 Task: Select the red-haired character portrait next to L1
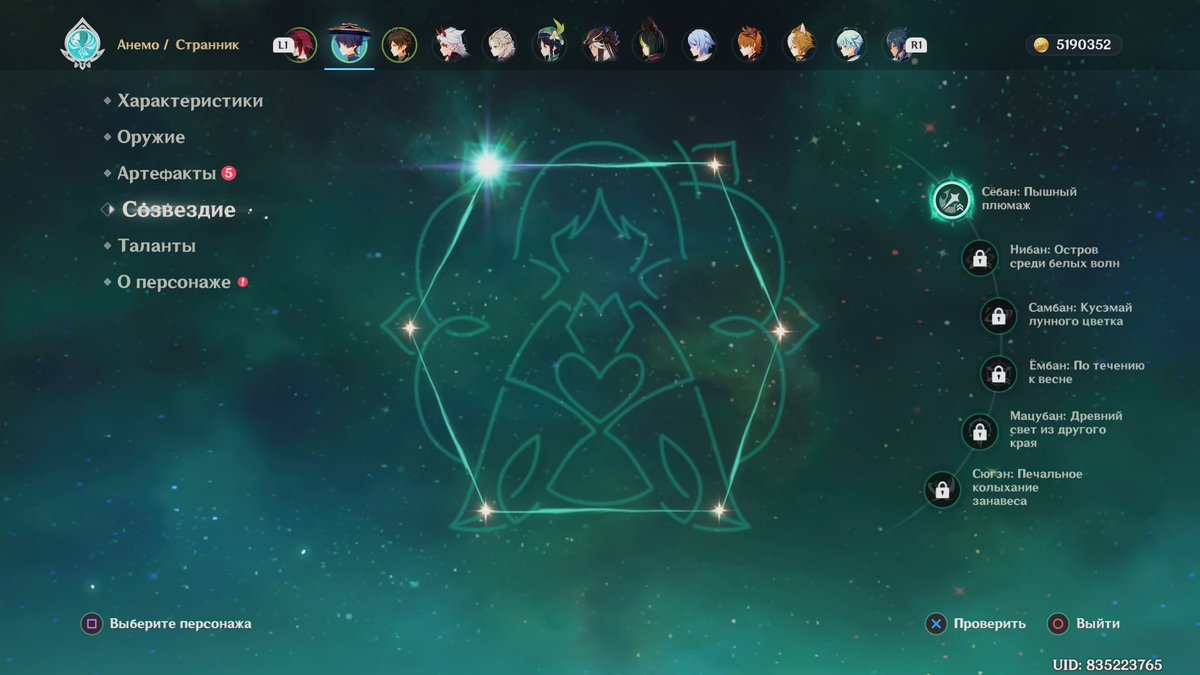pyautogui.click(x=300, y=45)
